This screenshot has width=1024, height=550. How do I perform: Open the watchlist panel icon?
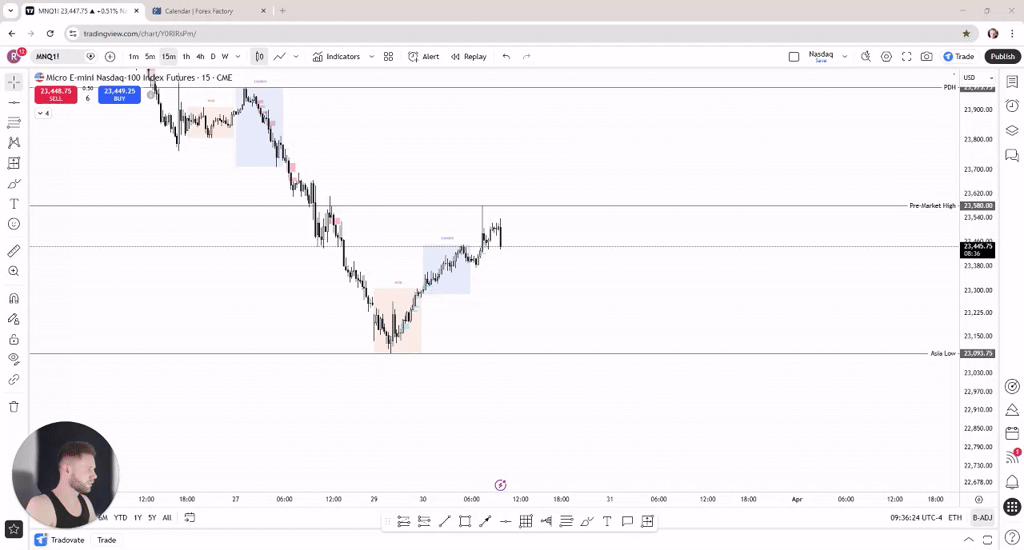pyautogui.click(x=1012, y=82)
